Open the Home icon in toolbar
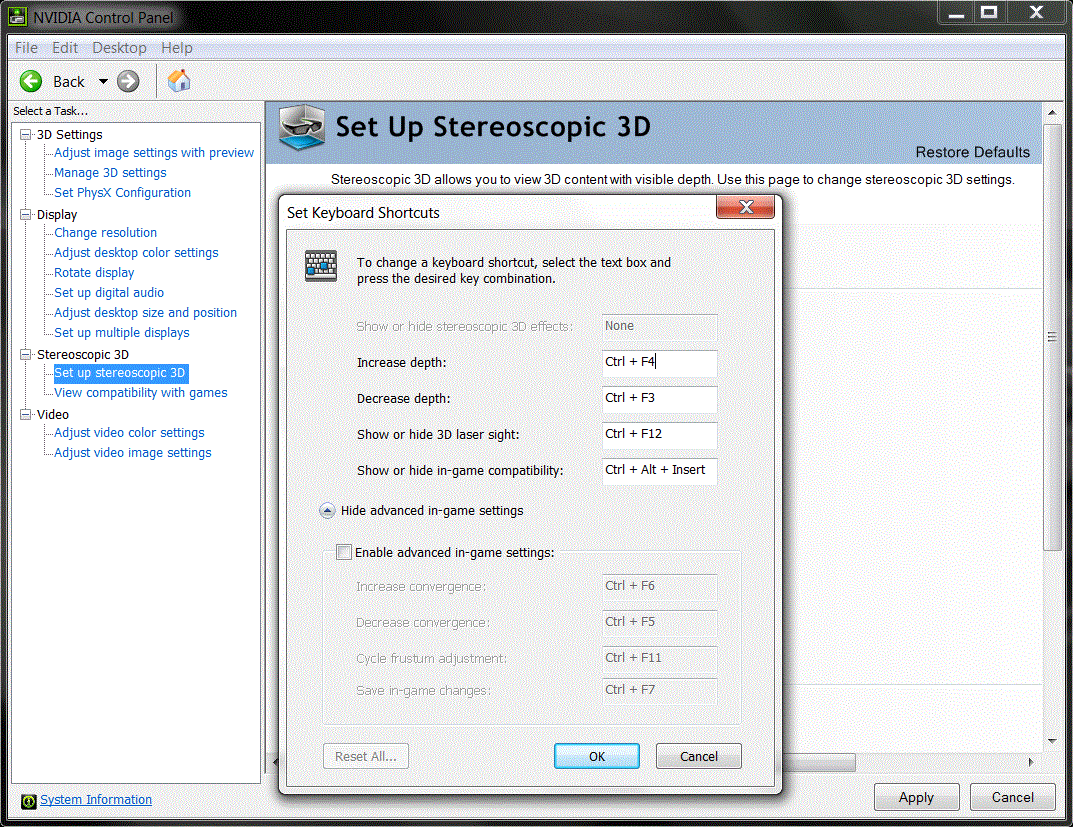 [x=179, y=81]
